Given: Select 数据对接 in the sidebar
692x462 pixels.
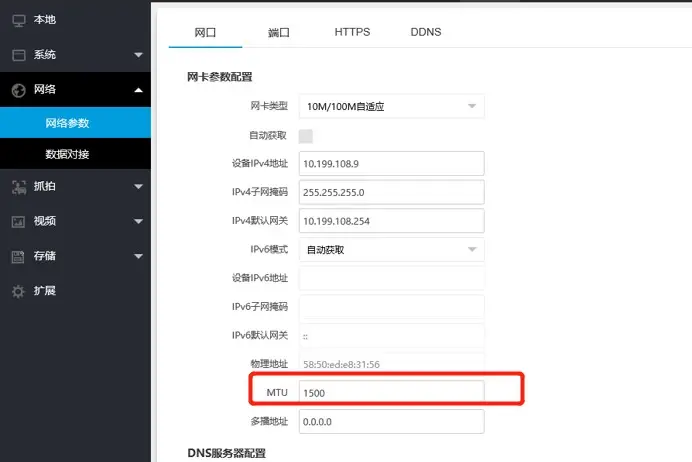Looking at the screenshot, I should pos(67,154).
